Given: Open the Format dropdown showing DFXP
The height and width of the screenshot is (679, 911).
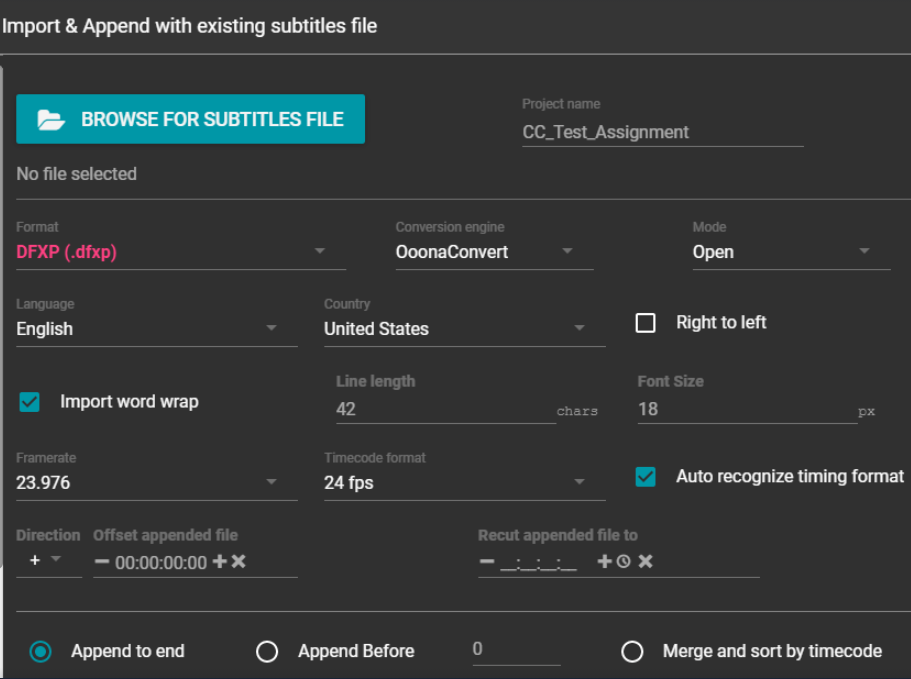Looking at the screenshot, I should tap(180, 252).
